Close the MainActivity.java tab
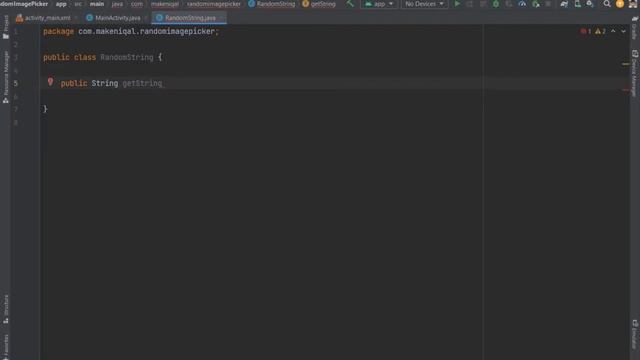640x360 pixels. 146,18
